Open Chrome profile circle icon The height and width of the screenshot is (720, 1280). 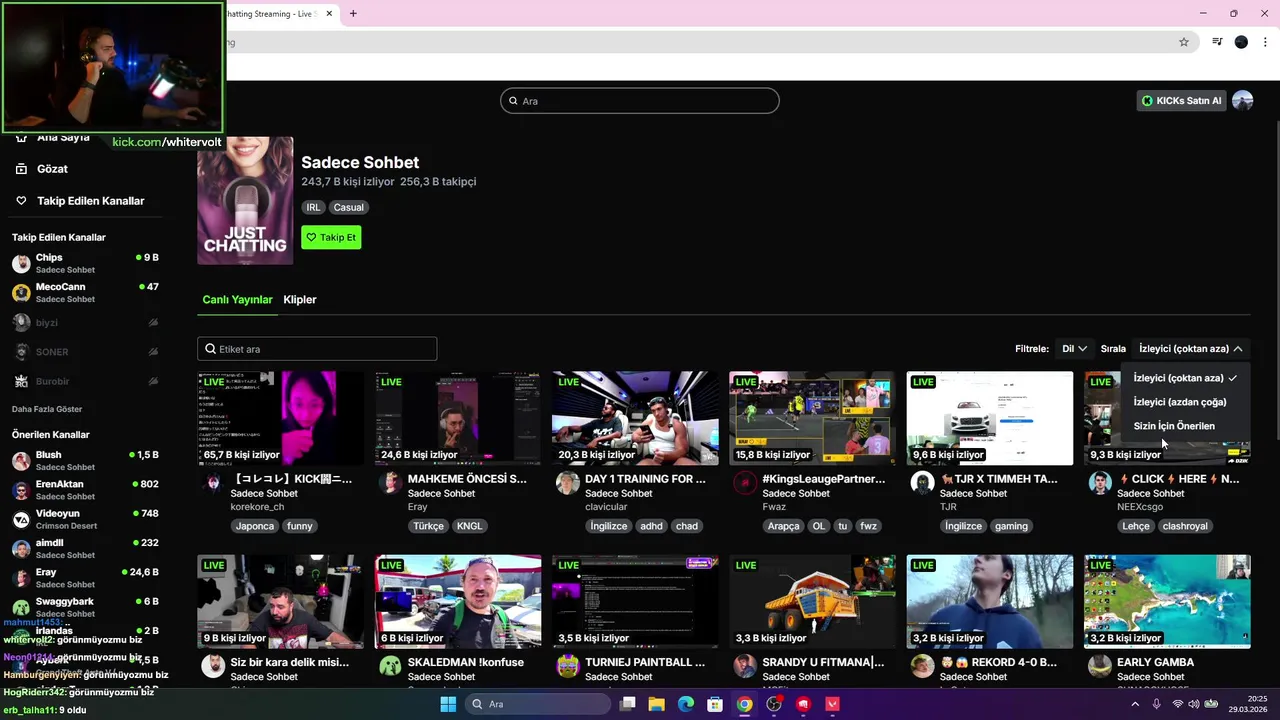[x=1241, y=42]
